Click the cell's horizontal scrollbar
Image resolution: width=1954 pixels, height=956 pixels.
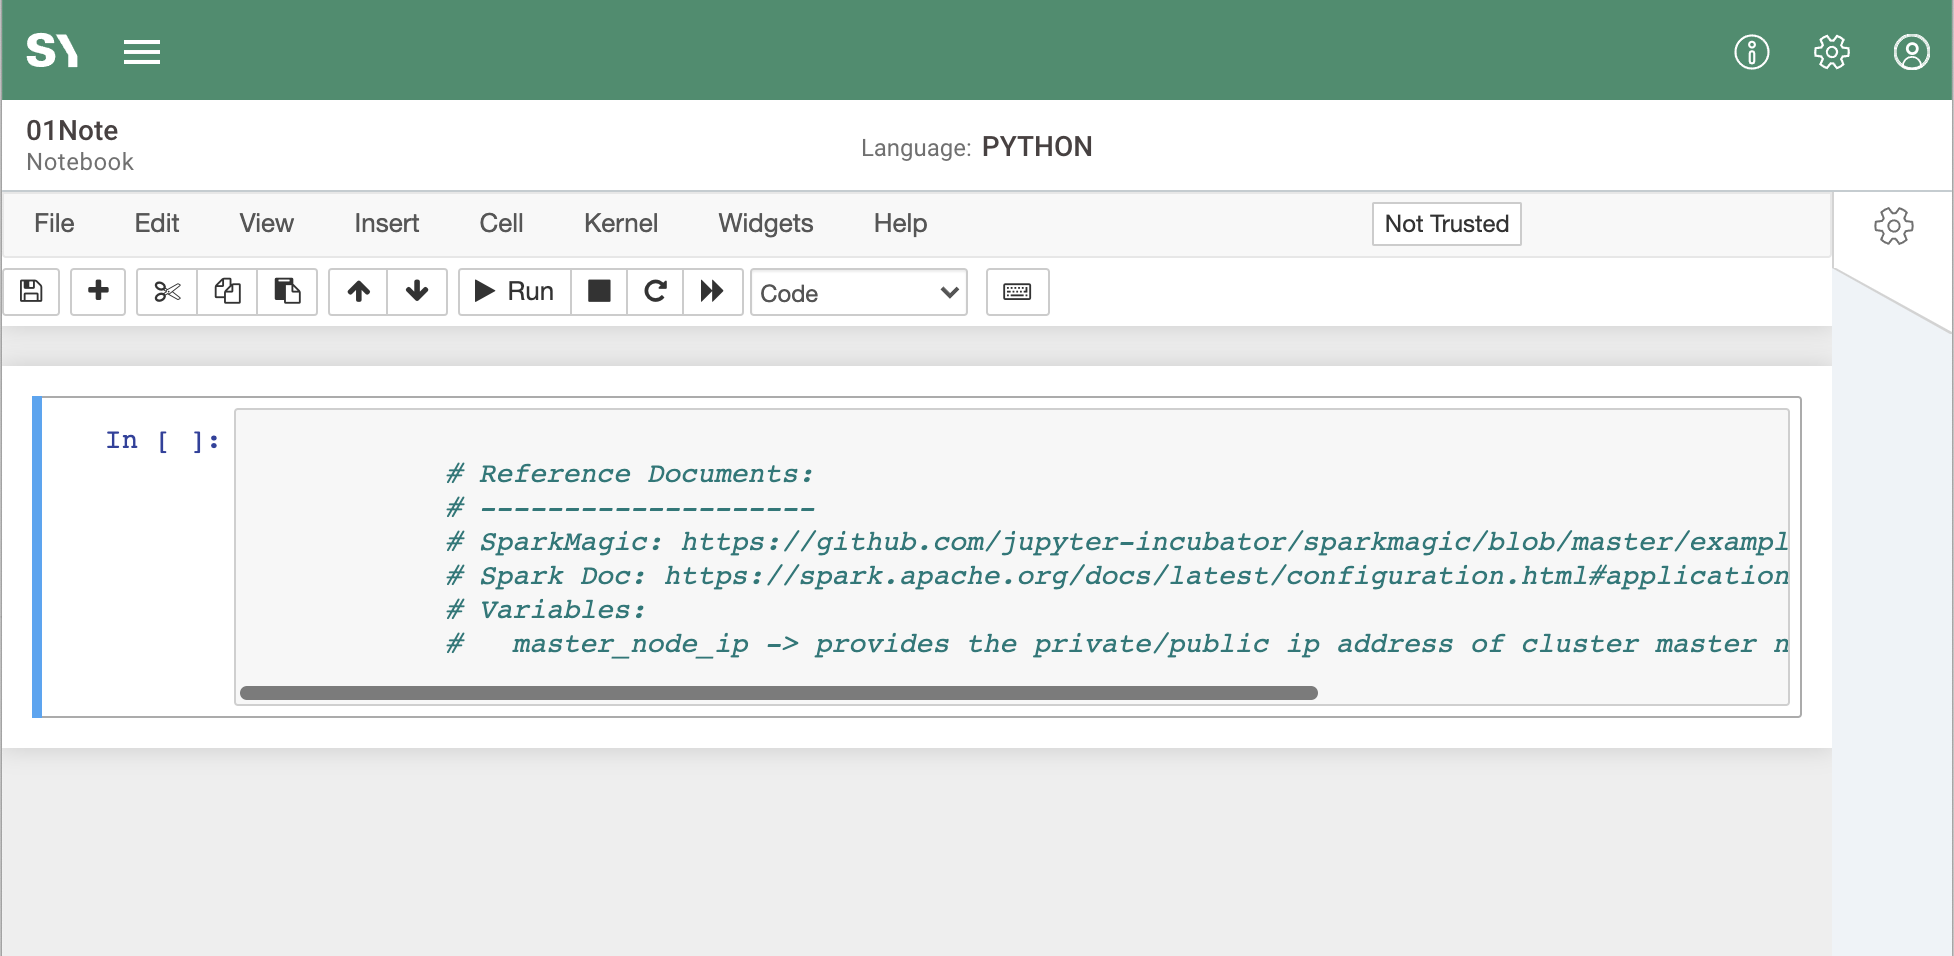click(778, 693)
